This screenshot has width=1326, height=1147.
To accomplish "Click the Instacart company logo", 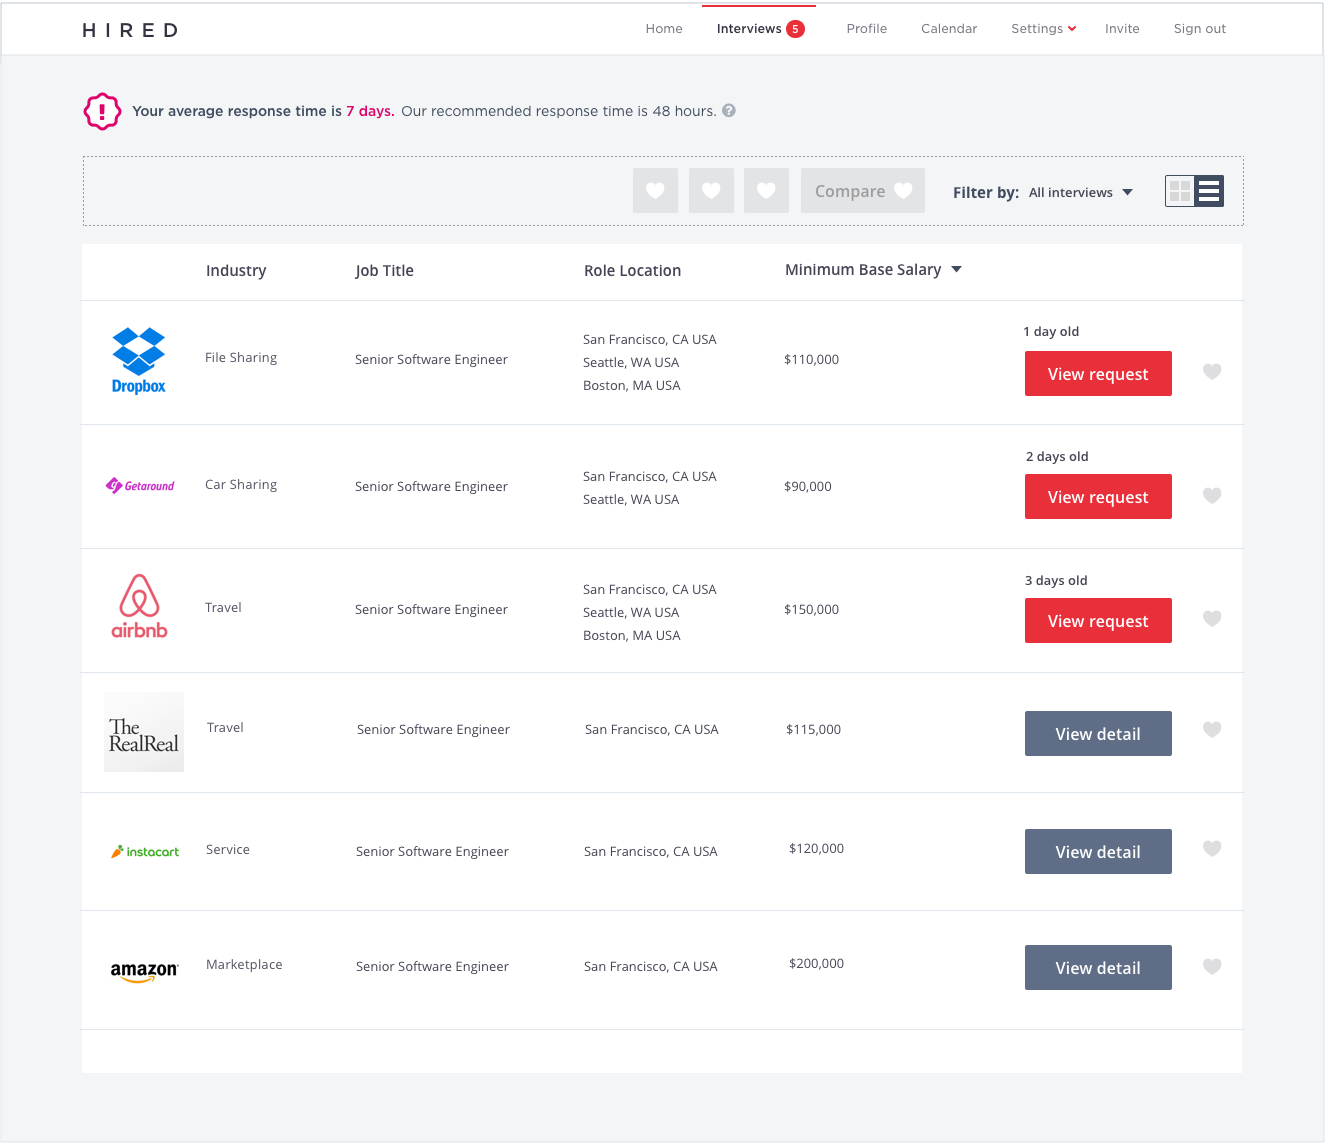I will pyautogui.click(x=145, y=852).
